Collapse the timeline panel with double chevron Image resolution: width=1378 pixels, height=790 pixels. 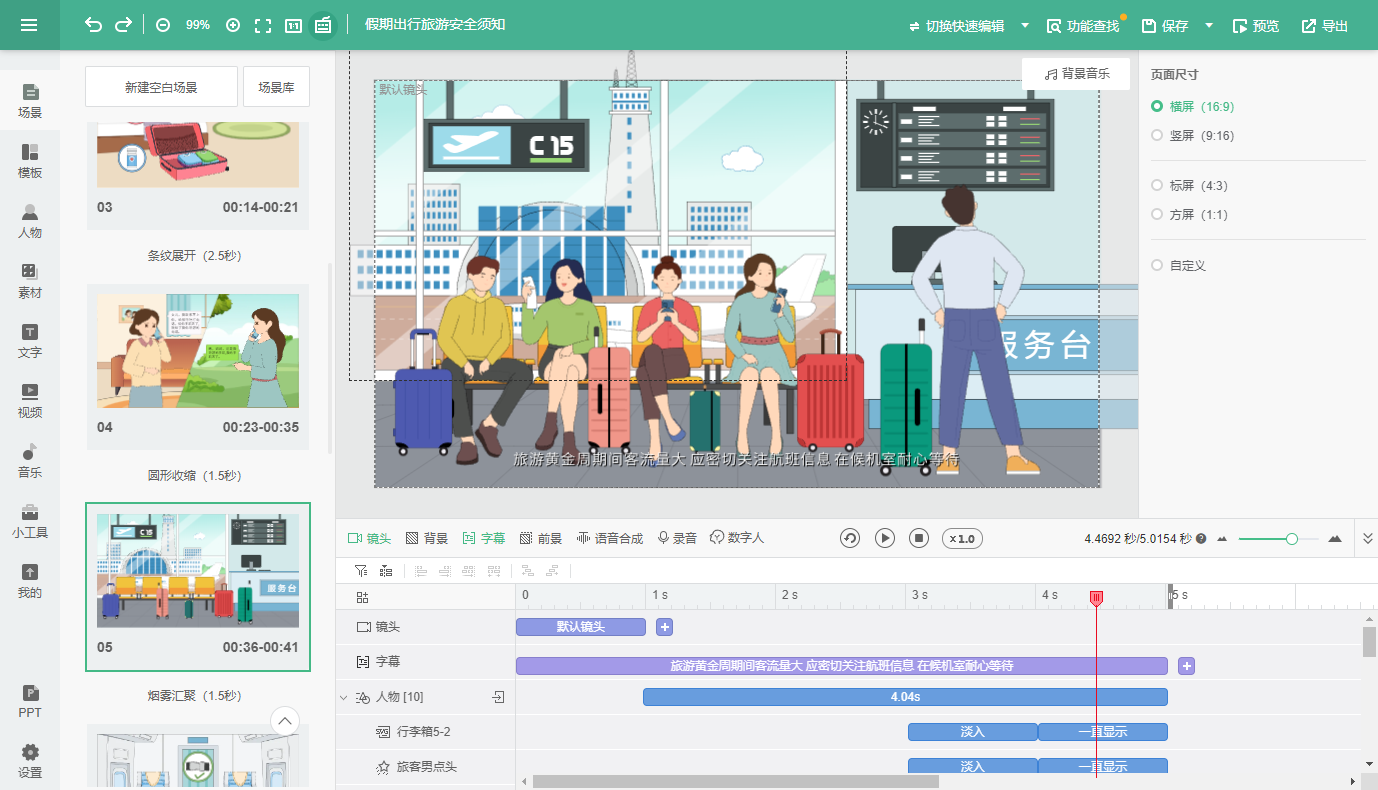click(x=1368, y=539)
